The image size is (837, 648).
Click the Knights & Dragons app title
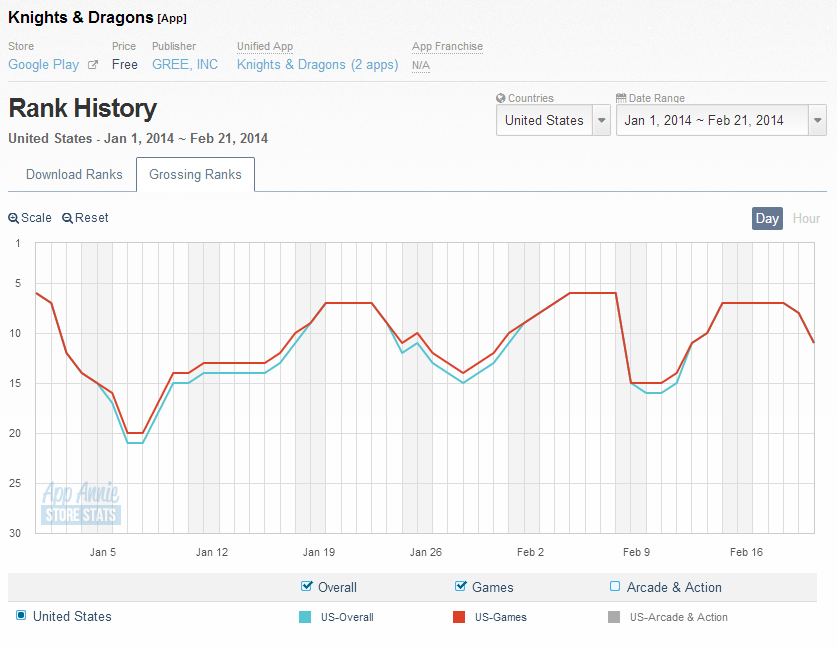[81, 18]
